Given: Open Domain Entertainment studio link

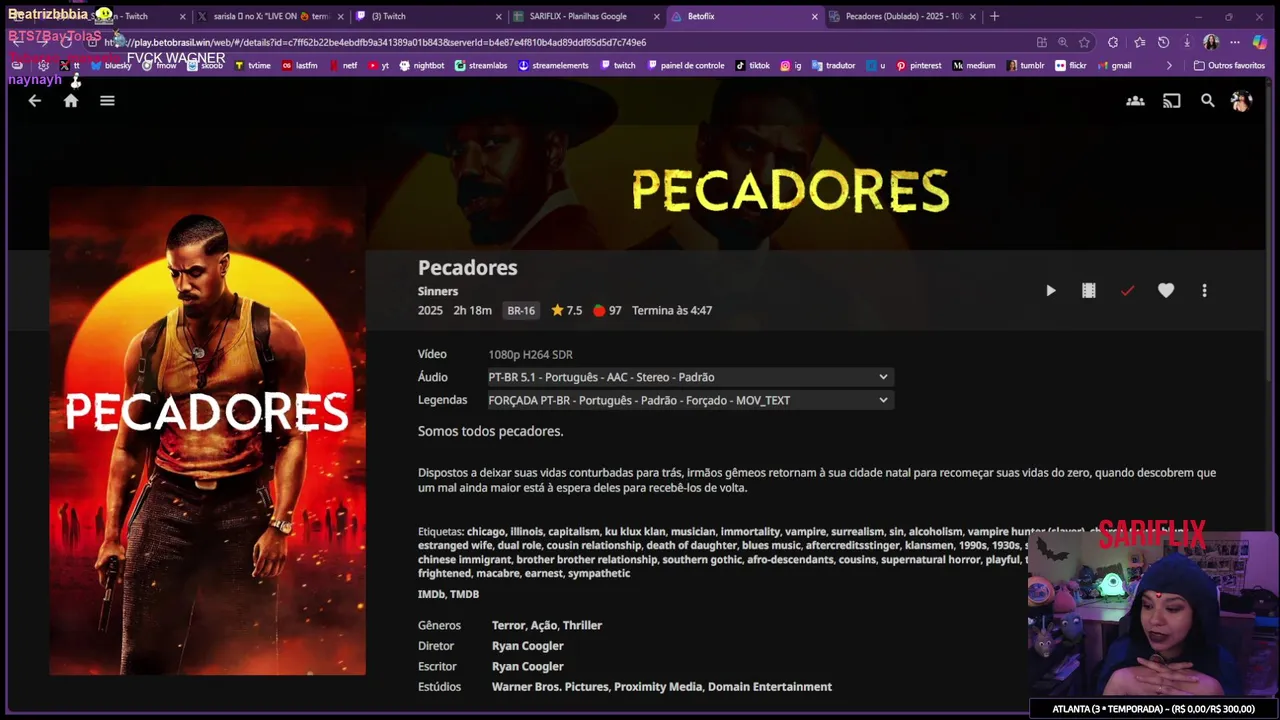Looking at the screenshot, I should 770,687.
